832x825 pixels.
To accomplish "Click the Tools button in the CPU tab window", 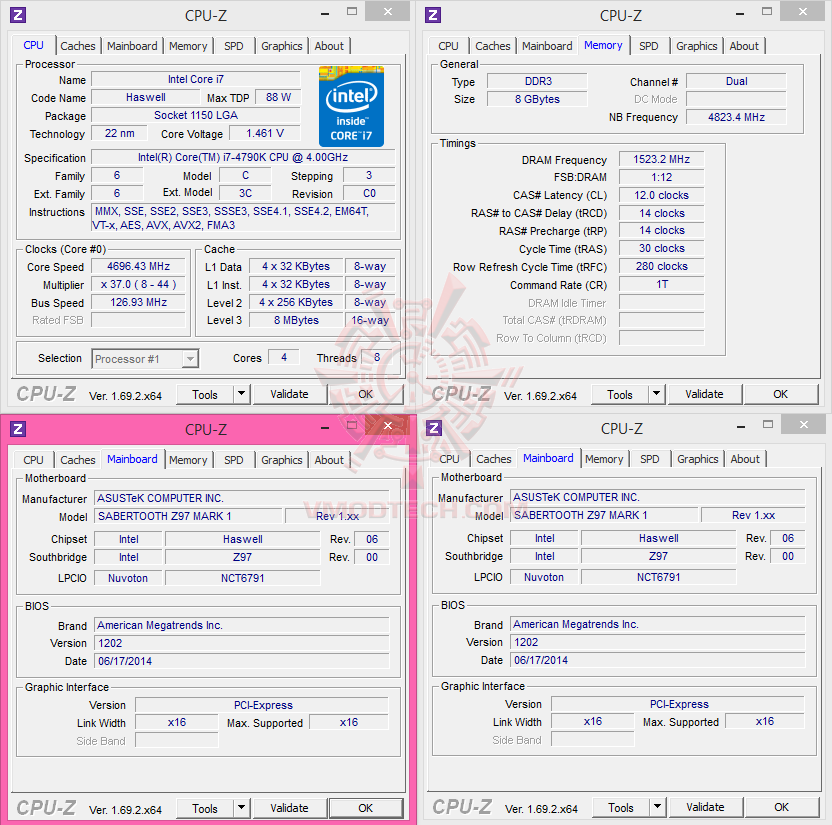I will coord(205,395).
